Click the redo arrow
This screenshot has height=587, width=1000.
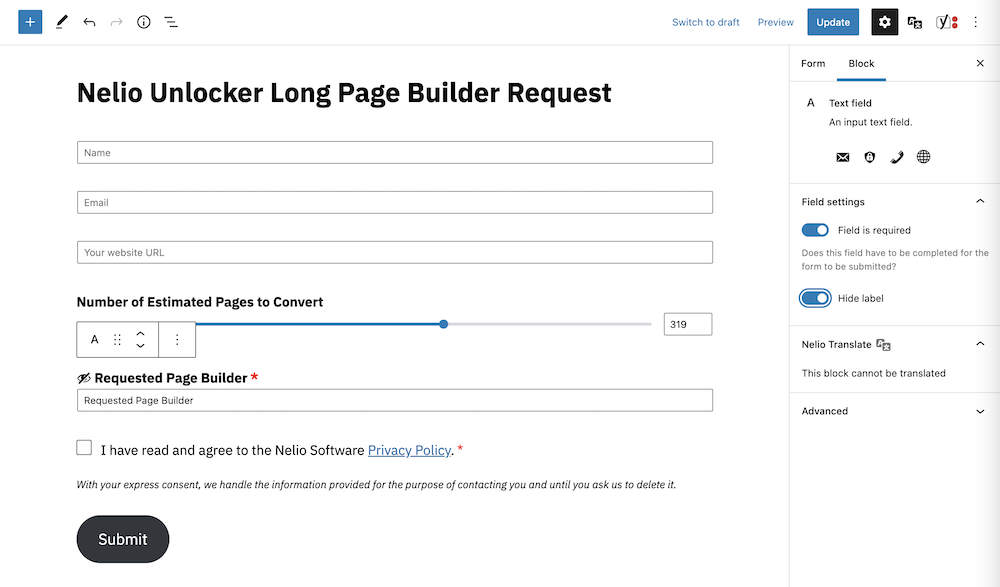pos(116,22)
